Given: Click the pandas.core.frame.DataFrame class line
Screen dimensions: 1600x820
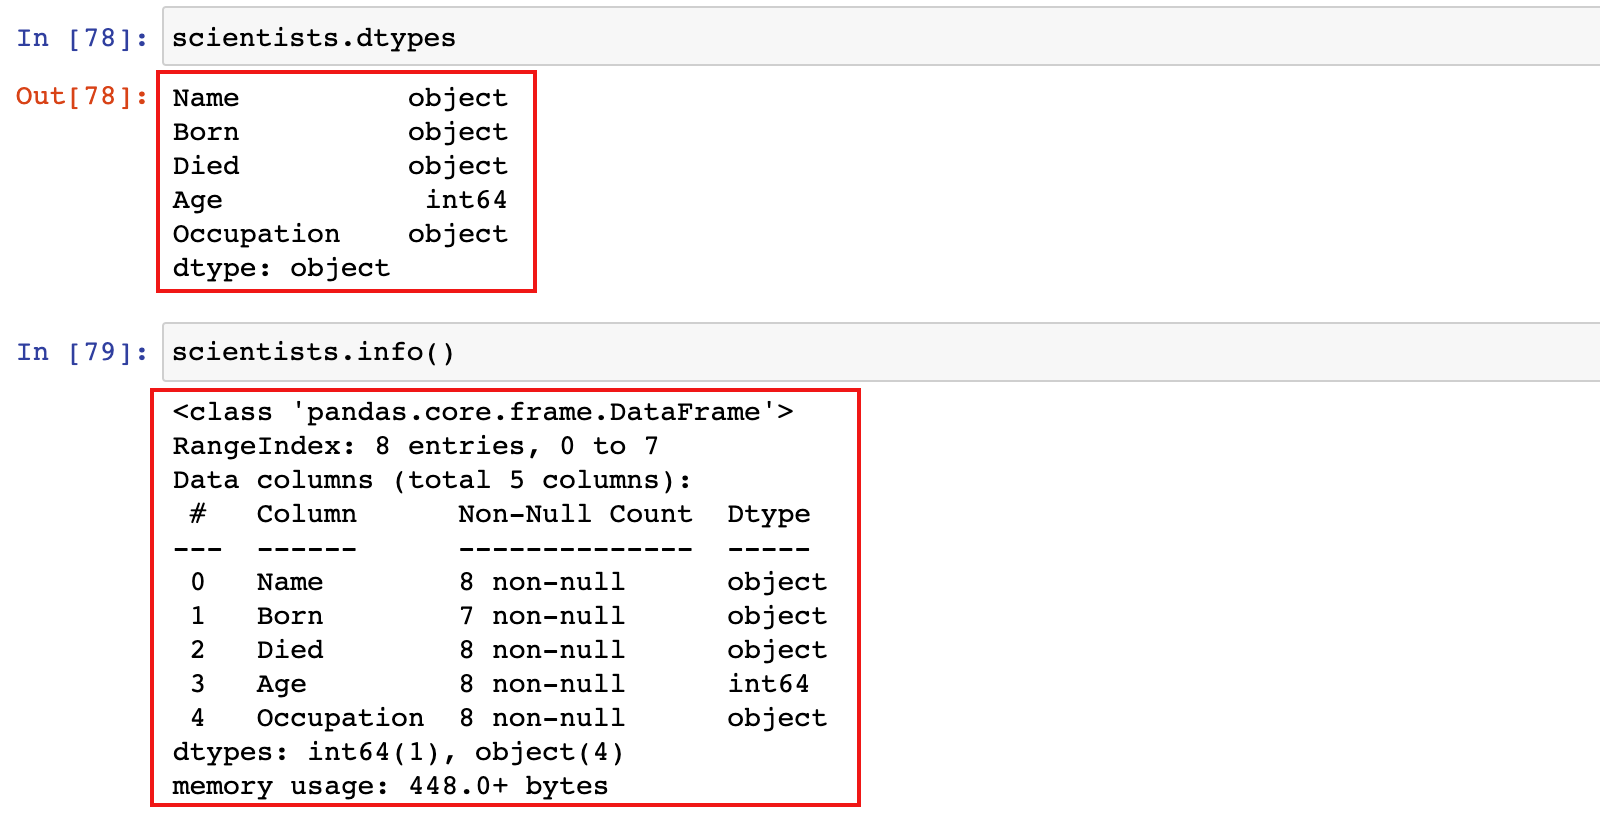Looking at the screenshot, I should (x=483, y=412).
